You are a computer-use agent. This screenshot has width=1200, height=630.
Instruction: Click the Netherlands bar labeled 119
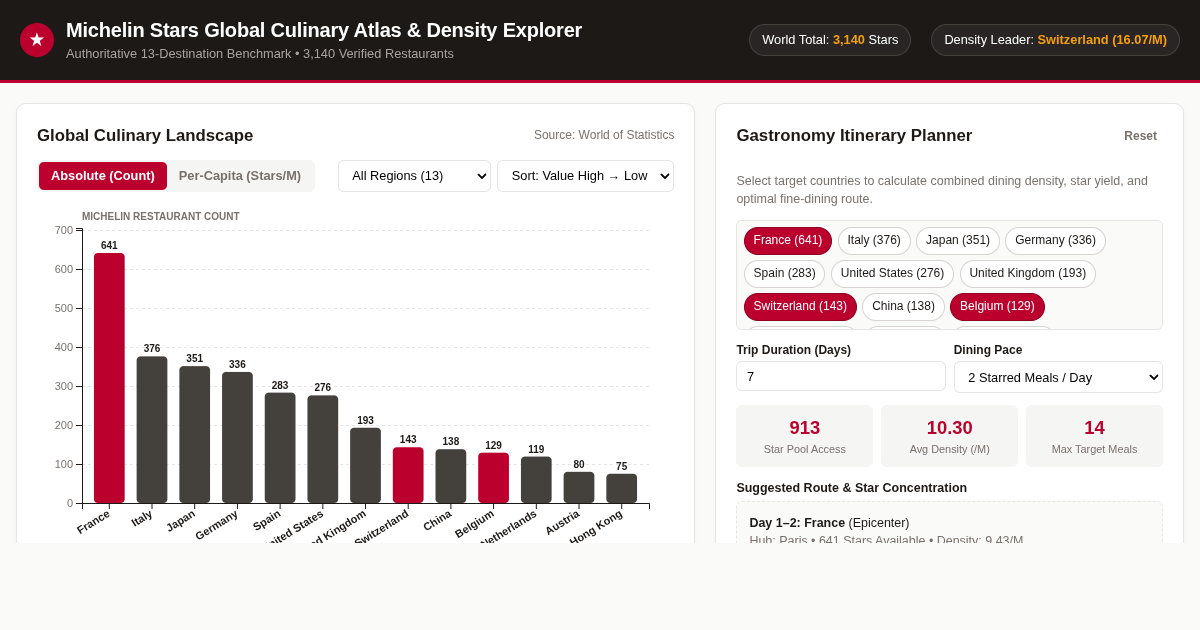point(536,480)
